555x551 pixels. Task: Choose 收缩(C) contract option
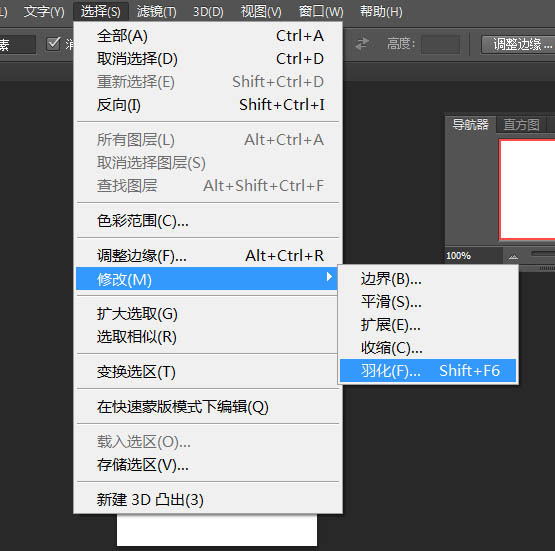point(428,348)
